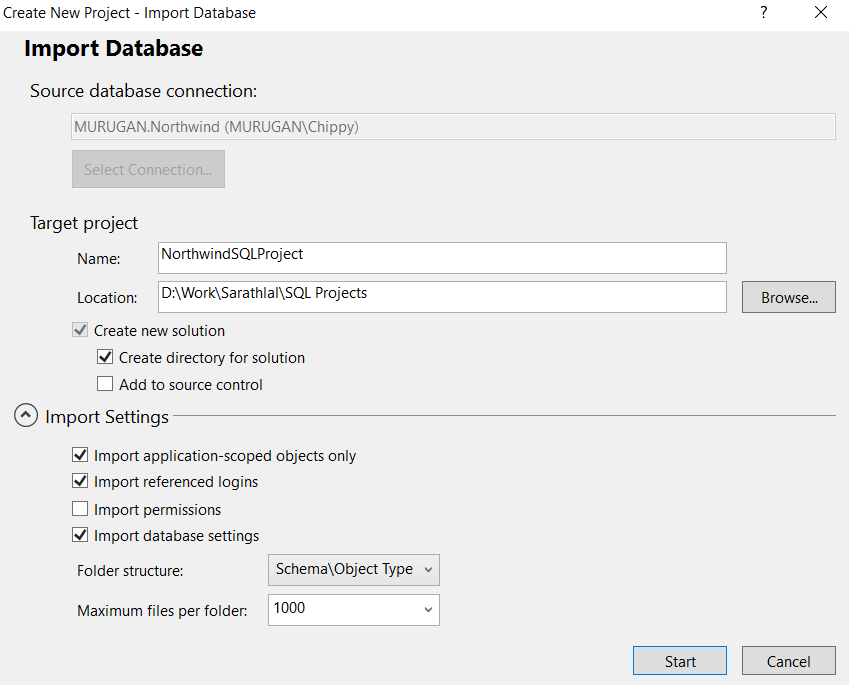
Task: Cancel the import database wizard
Action: point(788,661)
